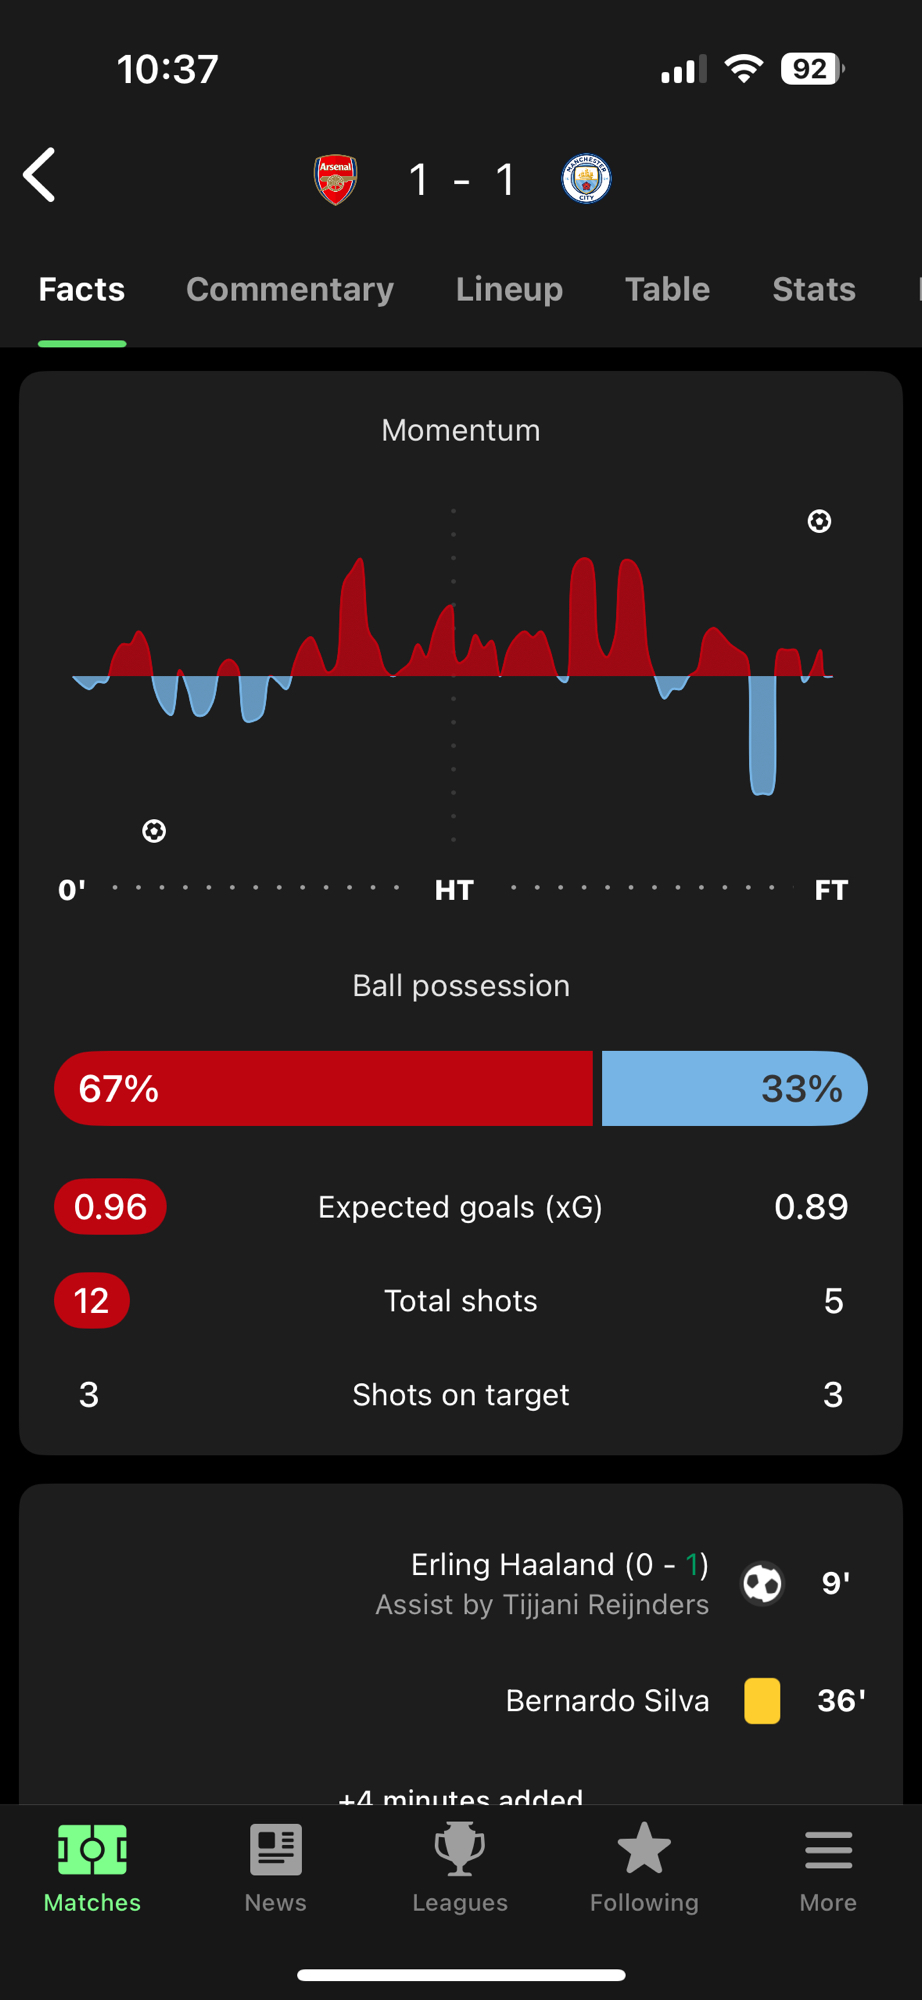Tap the Arsenal club crest
Viewport: 922px width, 2000px height.
(336, 180)
